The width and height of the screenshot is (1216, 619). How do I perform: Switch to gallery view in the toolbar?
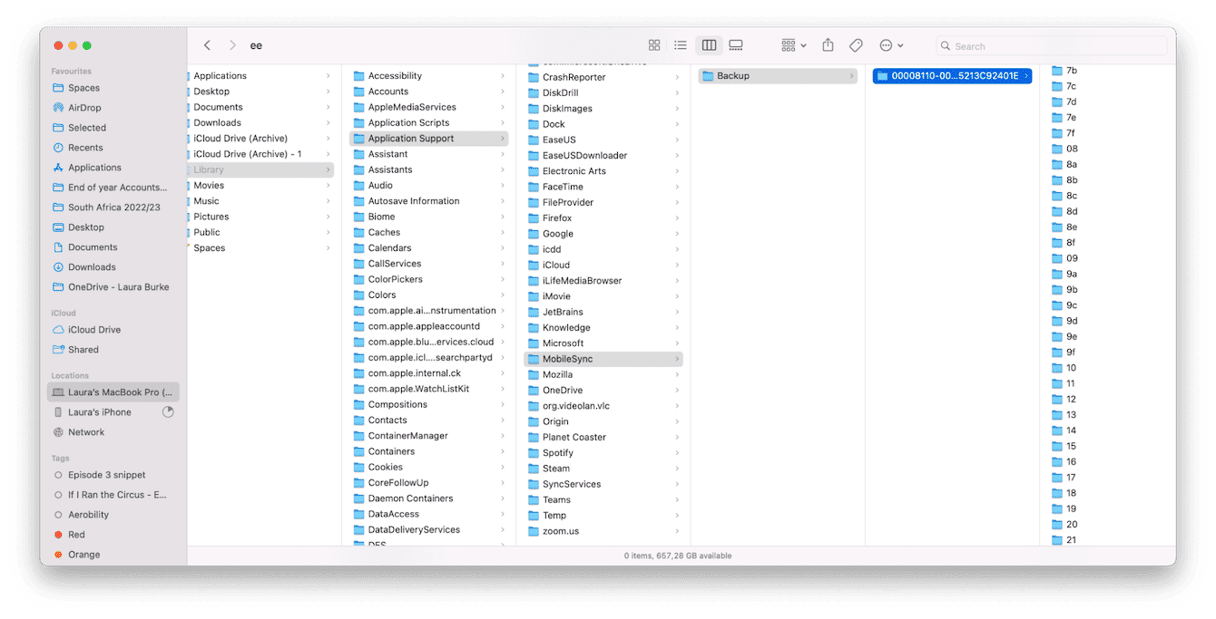[x=736, y=45]
